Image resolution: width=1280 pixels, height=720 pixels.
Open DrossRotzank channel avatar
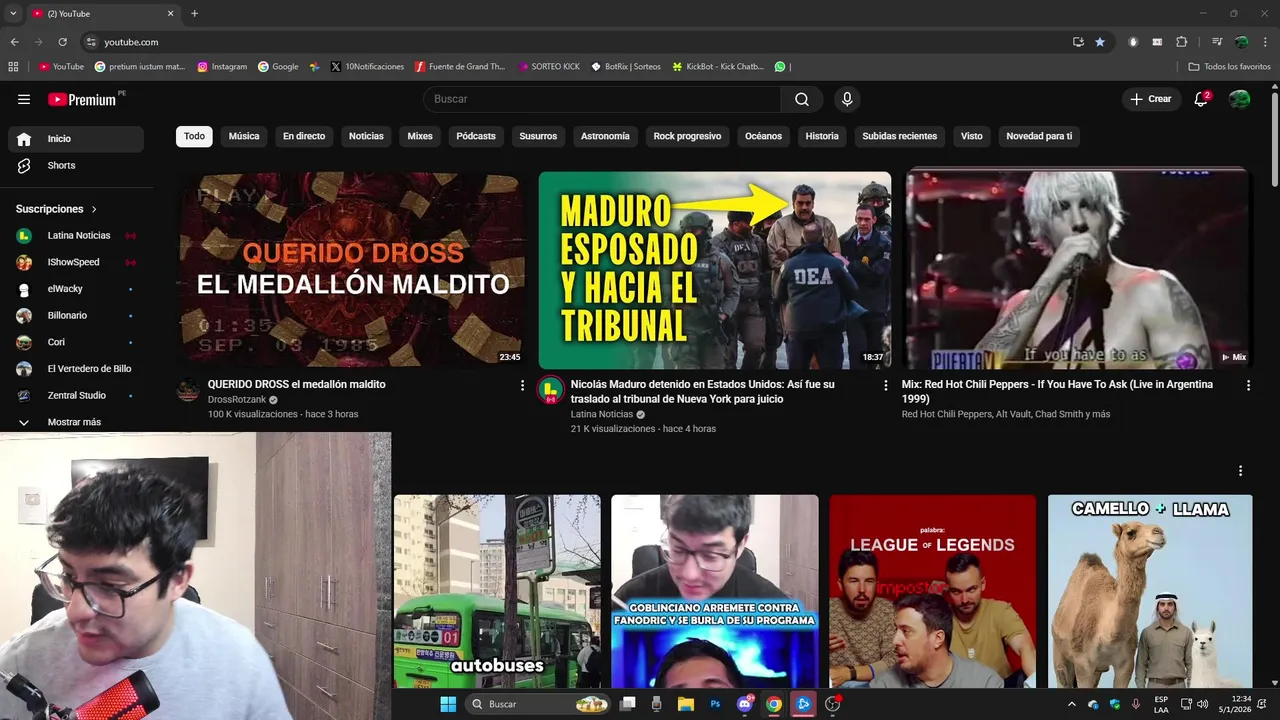[188, 390]
